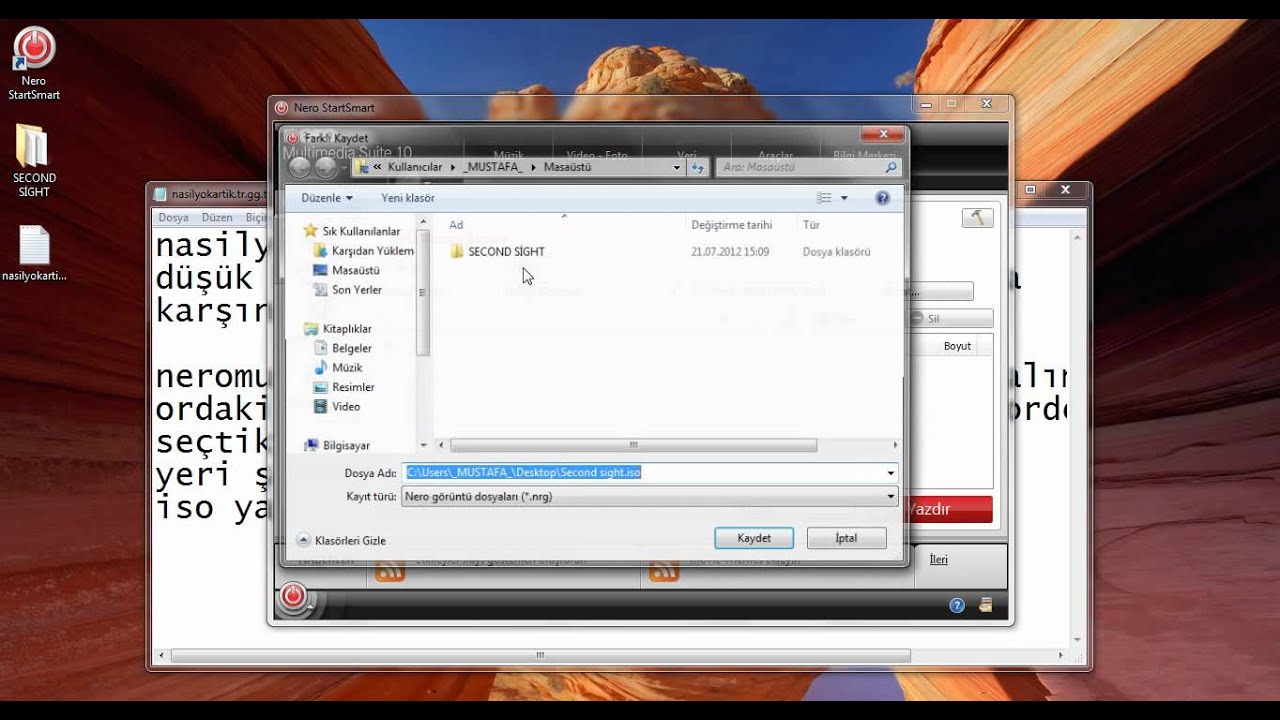Select Masaüstü in the sidebar
This screenshot has height=720, width=1280.
(347, 270)
